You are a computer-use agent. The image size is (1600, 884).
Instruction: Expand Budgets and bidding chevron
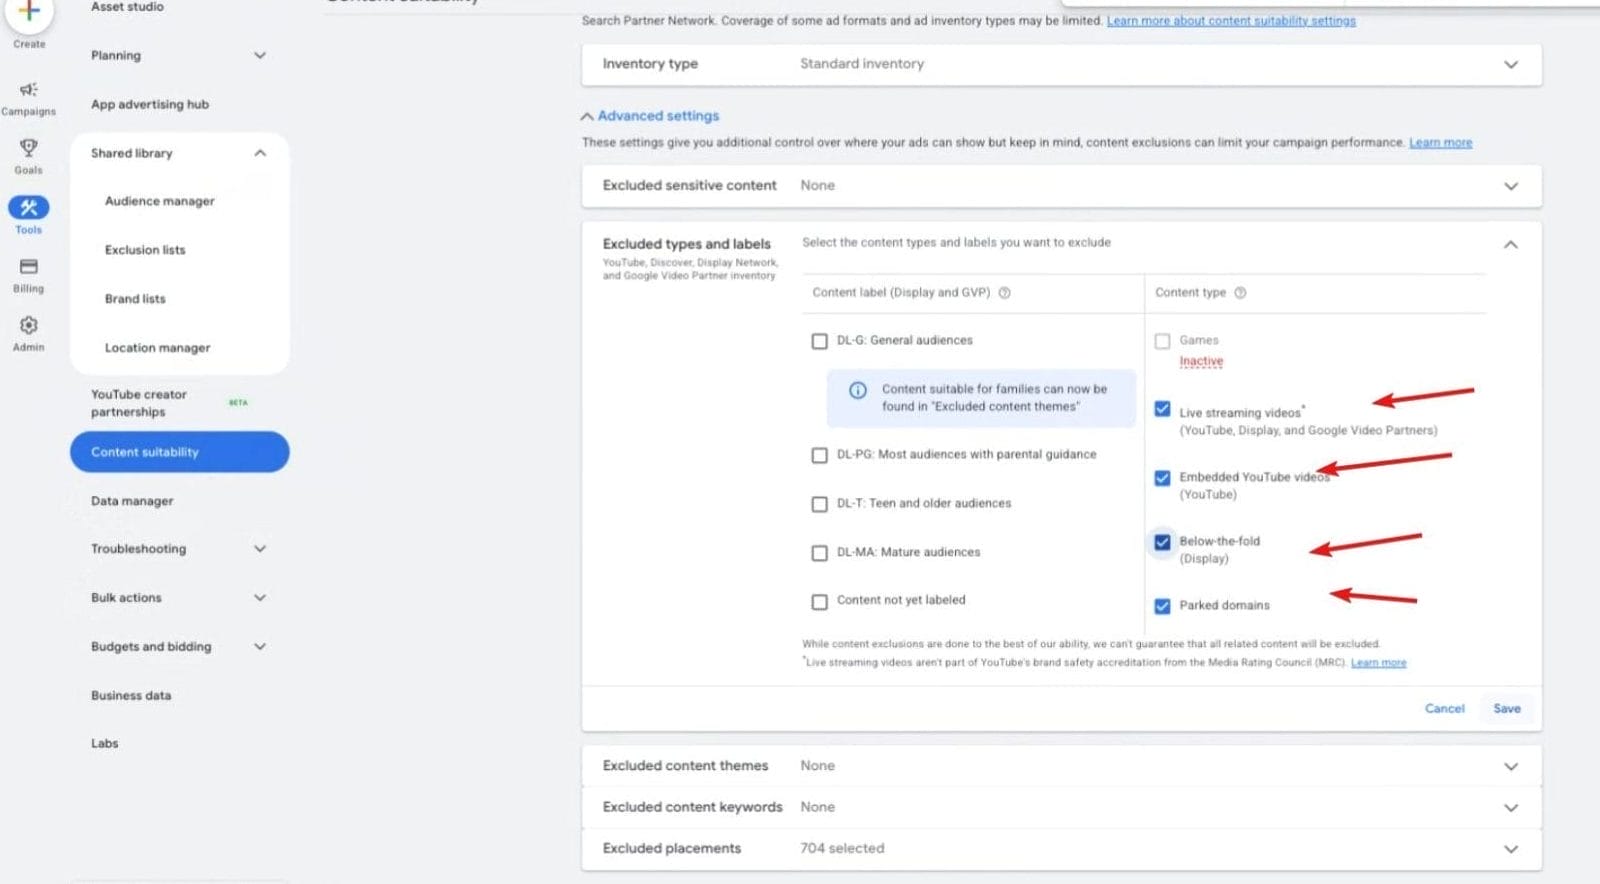pos(260,647)
